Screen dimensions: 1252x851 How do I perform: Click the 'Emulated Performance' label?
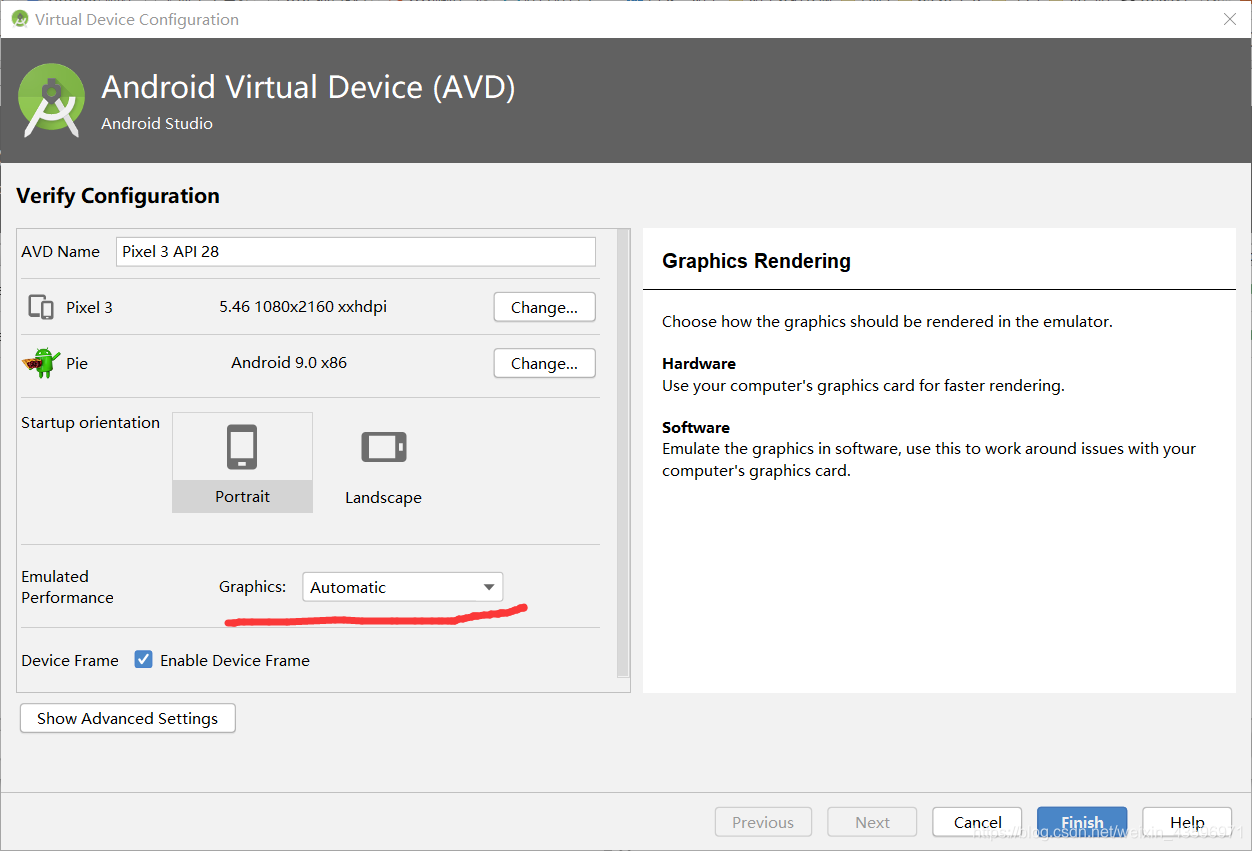click(x=67, y=587)
